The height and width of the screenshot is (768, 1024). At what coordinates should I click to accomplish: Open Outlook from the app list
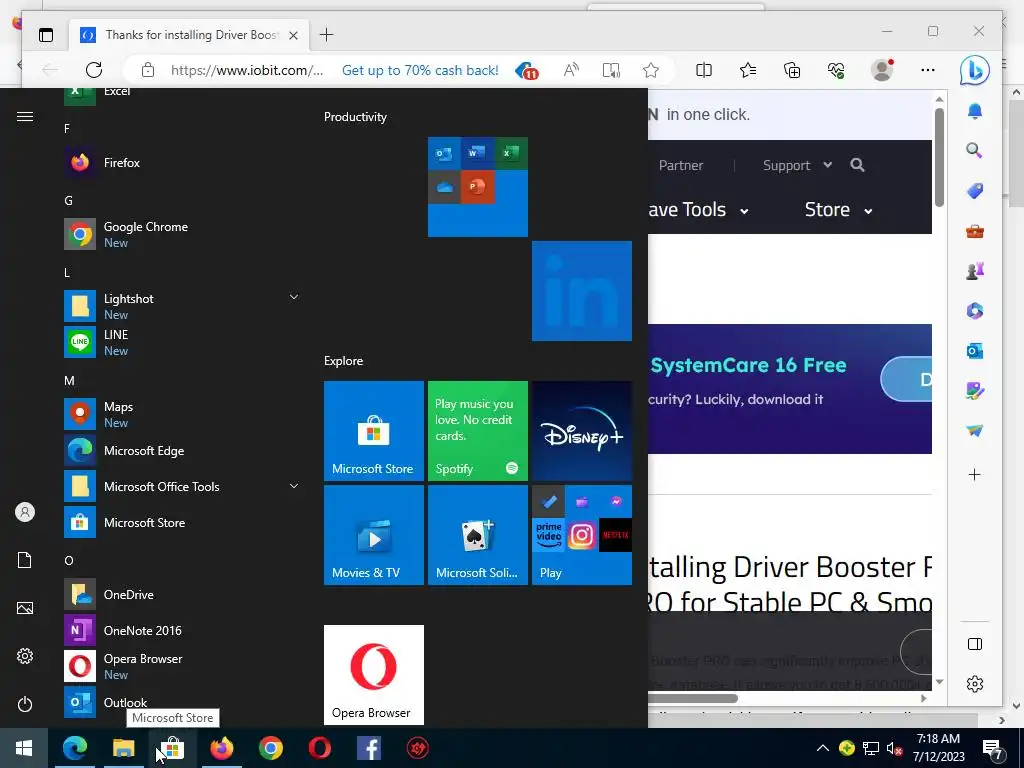[182, 702]
